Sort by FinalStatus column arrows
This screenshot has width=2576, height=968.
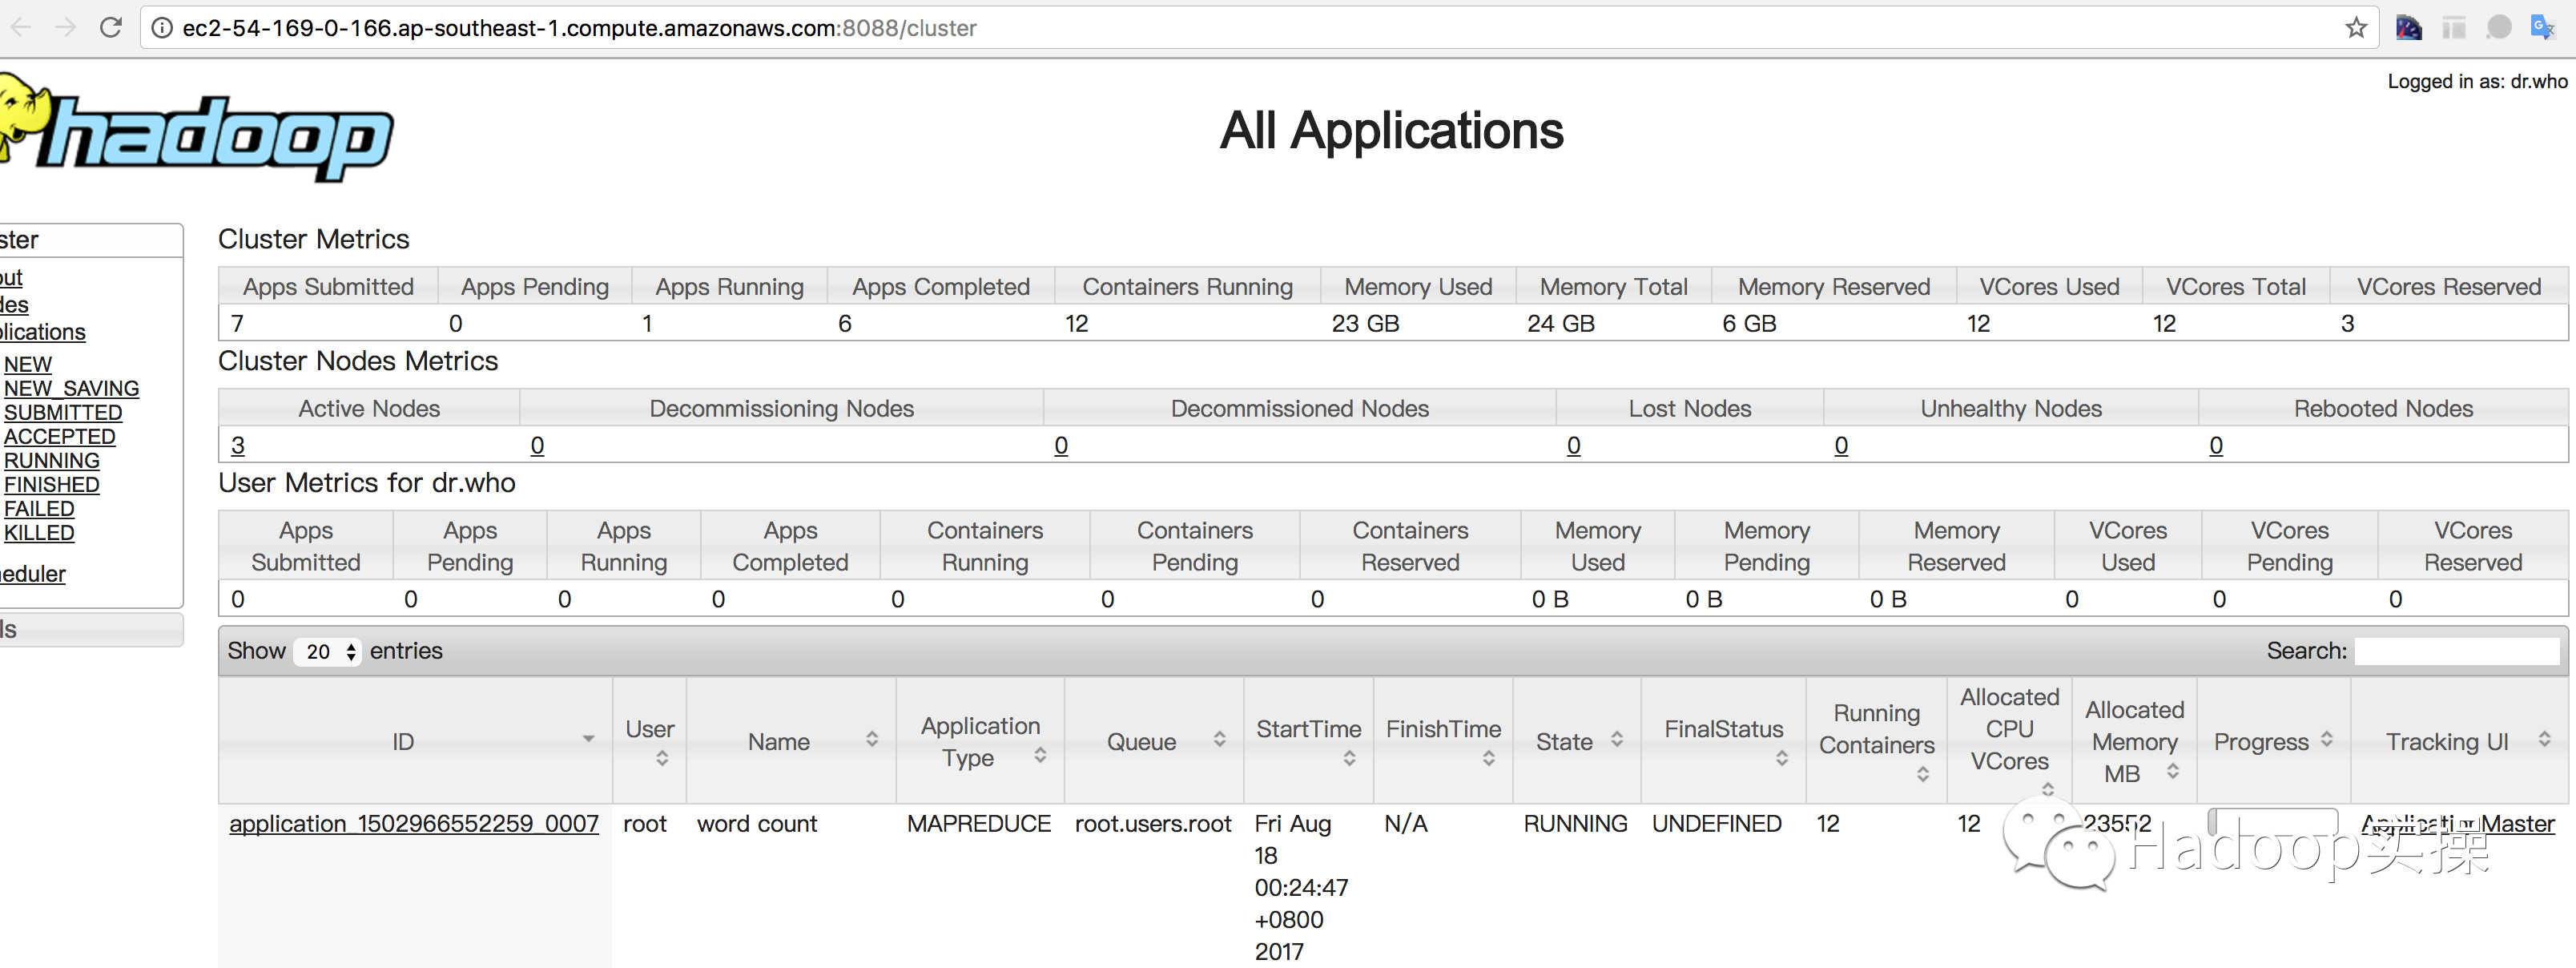tap(1782, 759)
